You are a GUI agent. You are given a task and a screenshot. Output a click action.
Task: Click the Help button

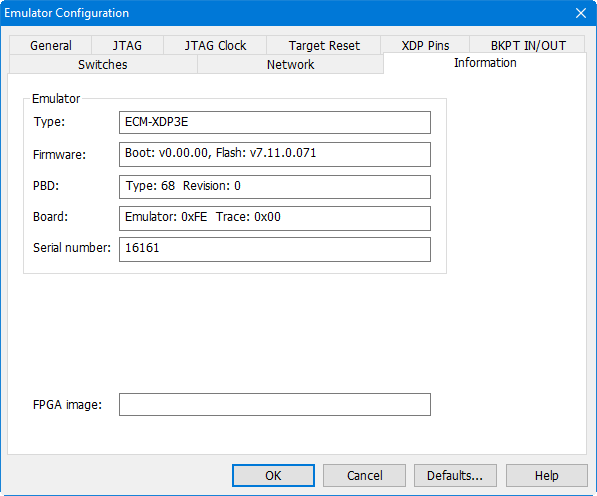547,475
